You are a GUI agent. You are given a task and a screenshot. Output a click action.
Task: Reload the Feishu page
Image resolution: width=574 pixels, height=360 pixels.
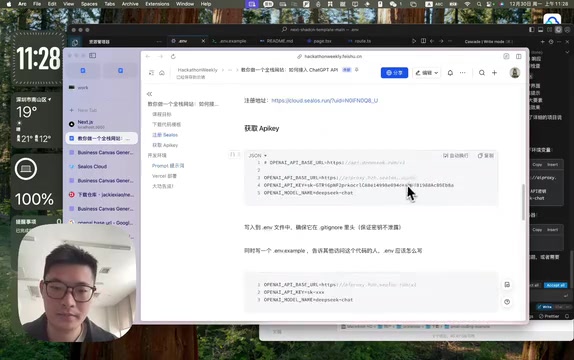click(x=173, y=56)
